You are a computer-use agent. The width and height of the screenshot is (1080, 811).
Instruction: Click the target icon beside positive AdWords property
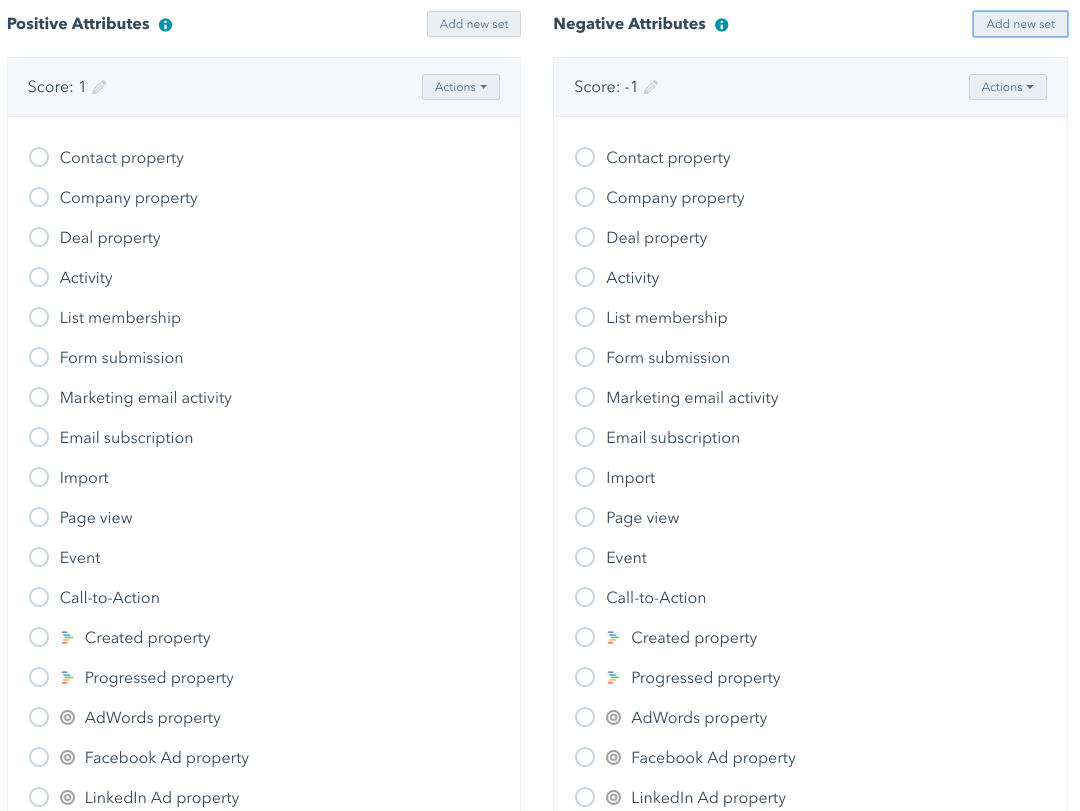coord(67,718)
